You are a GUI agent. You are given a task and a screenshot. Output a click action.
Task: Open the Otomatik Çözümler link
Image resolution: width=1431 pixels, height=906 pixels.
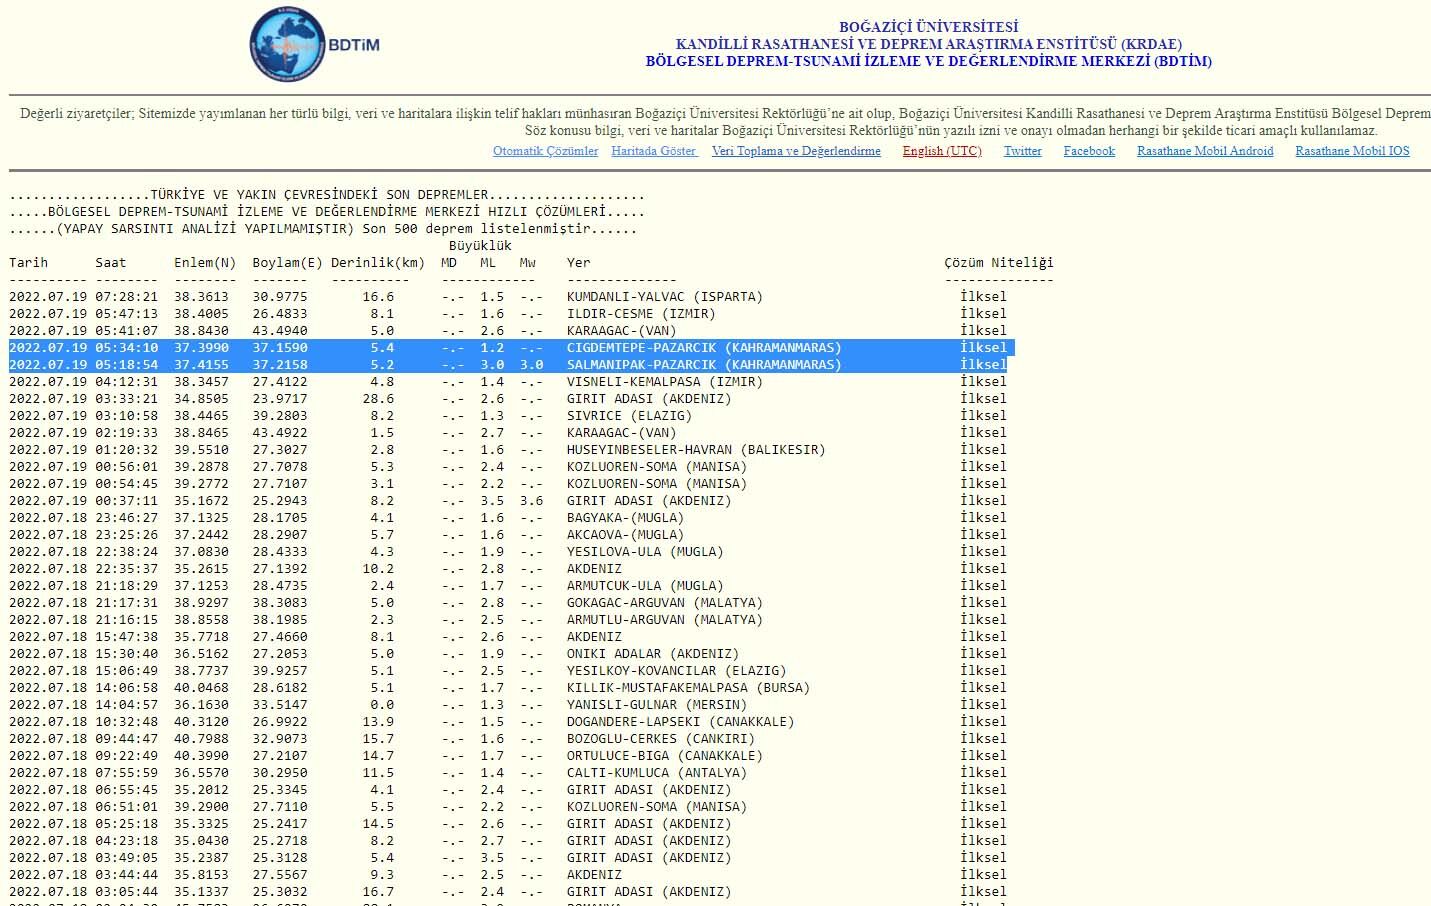545,151
